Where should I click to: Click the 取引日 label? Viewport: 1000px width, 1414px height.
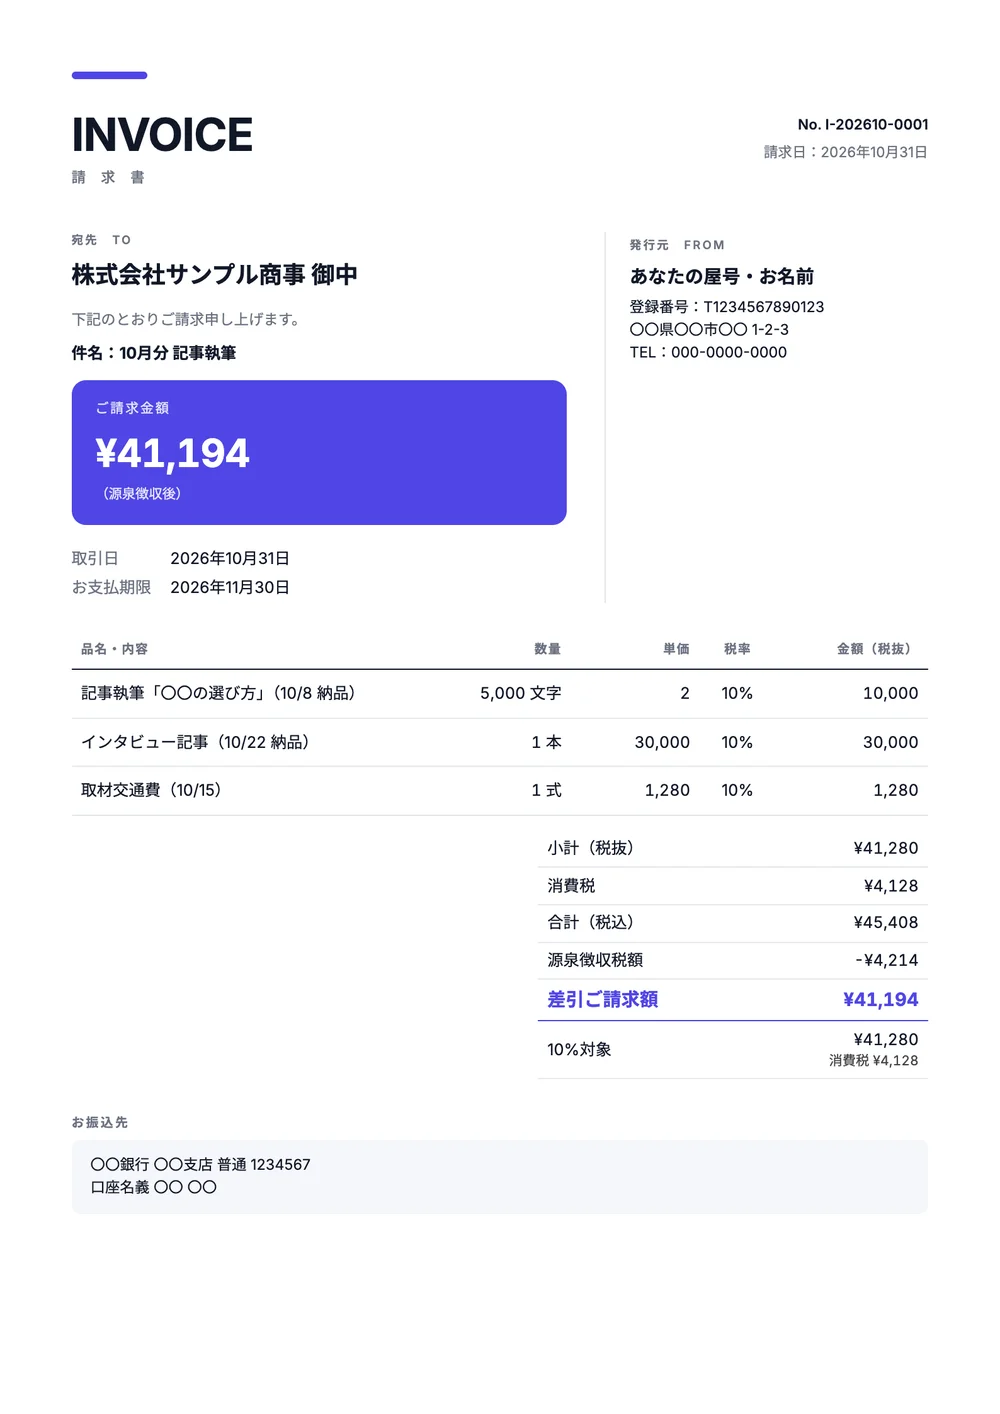pyautogui.click(x=95, y=558)
